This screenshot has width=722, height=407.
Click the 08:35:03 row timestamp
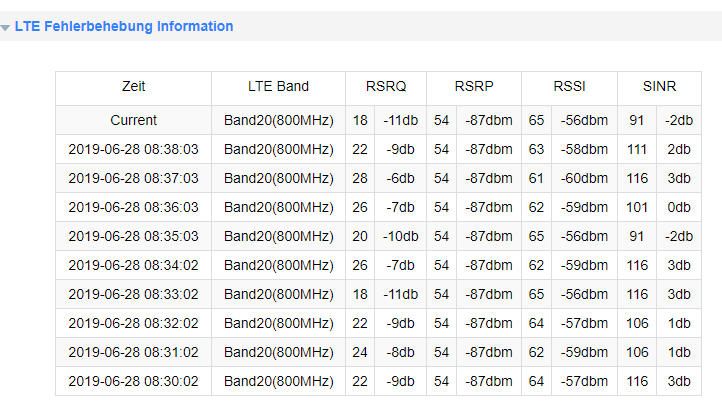click(x=134, y=236)
